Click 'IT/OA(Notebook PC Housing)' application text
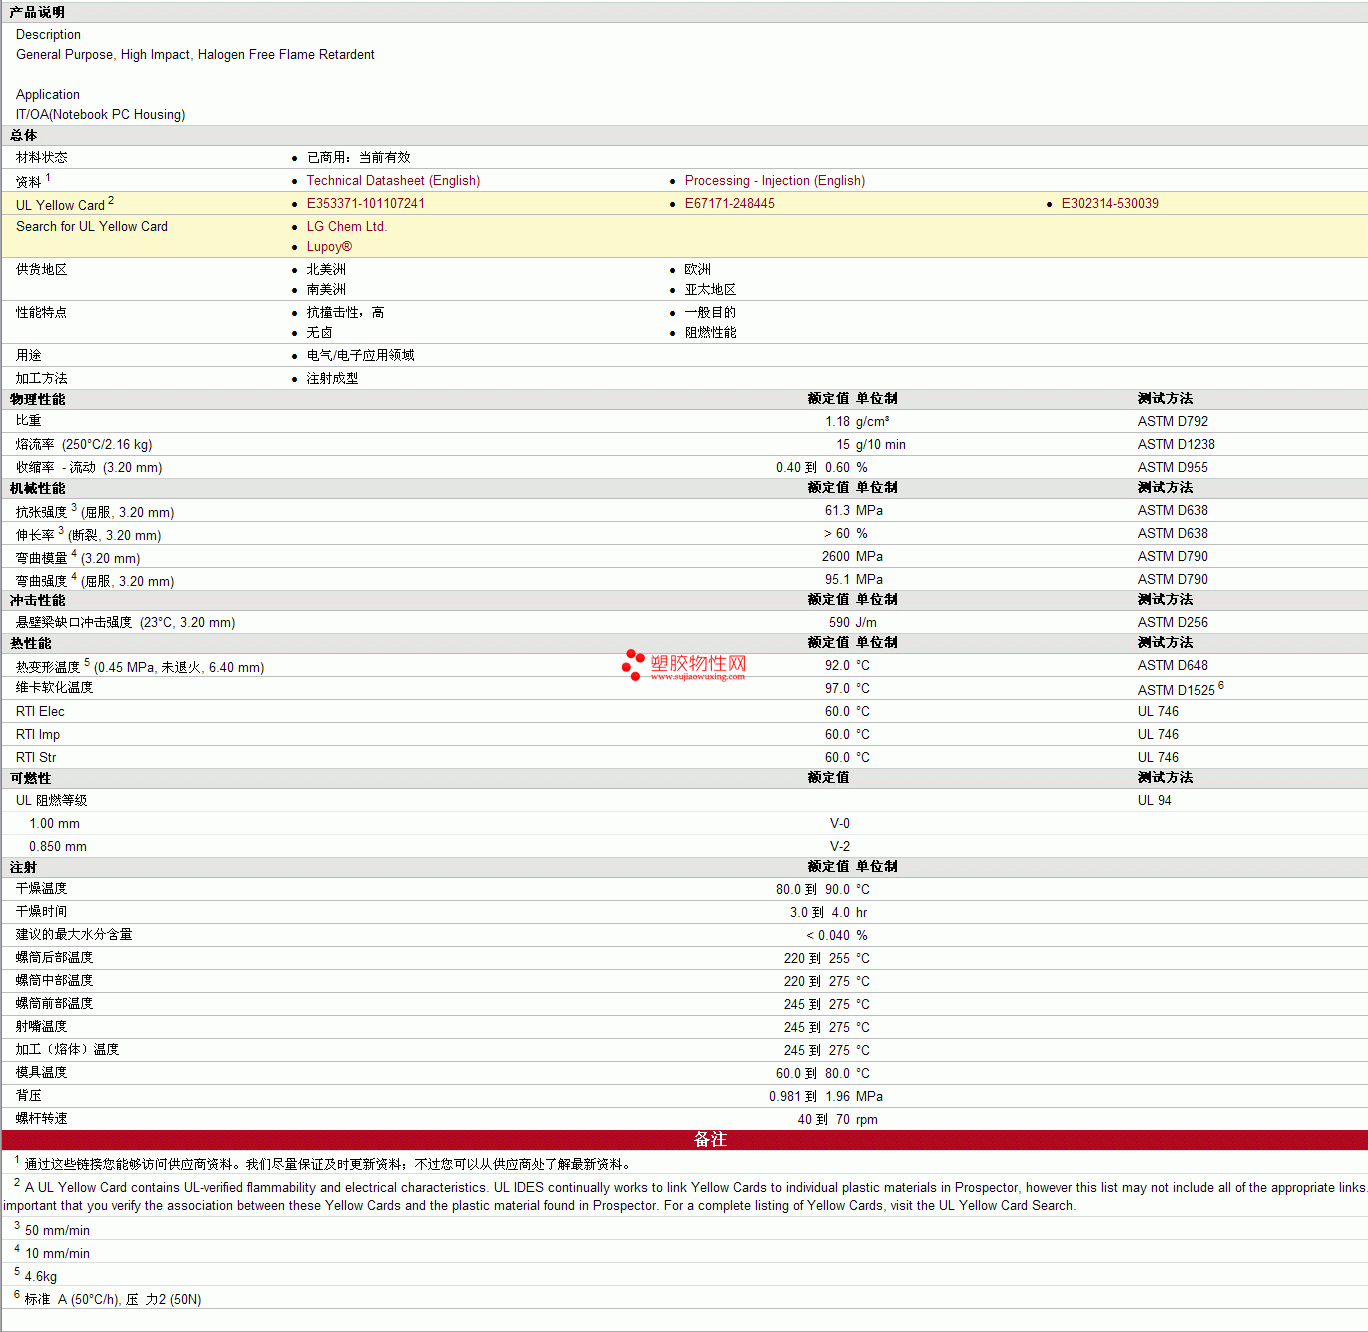Viewport: 1368px width, 1332px height. tap(100, 115)
